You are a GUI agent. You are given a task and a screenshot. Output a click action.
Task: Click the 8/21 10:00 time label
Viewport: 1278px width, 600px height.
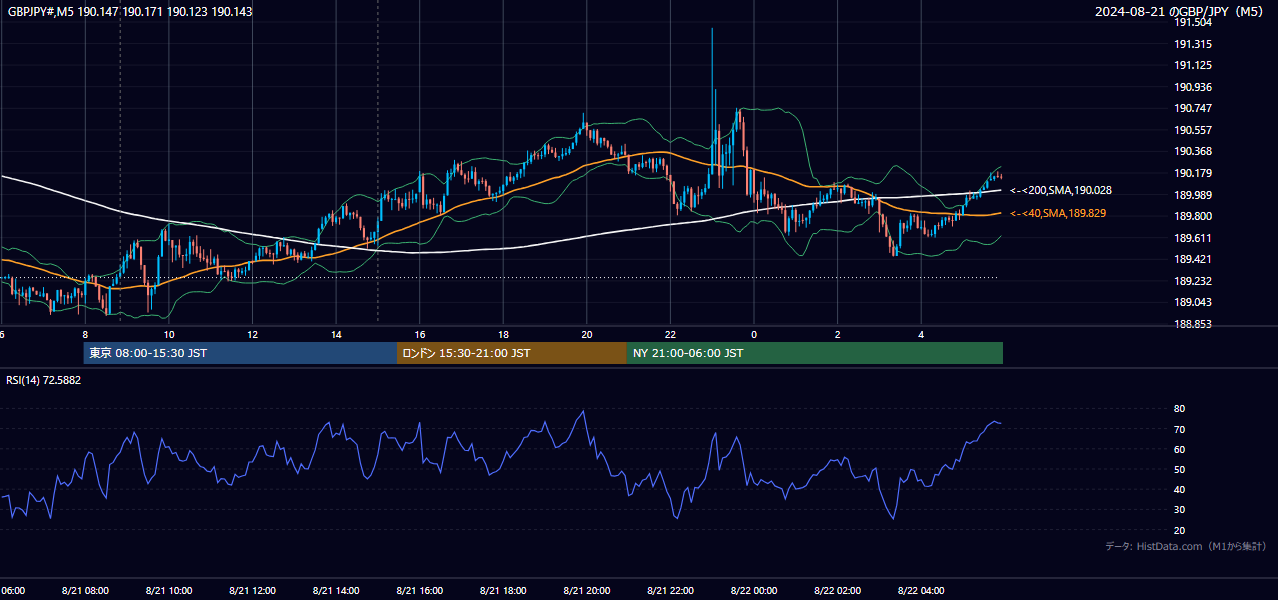[169, 590]
